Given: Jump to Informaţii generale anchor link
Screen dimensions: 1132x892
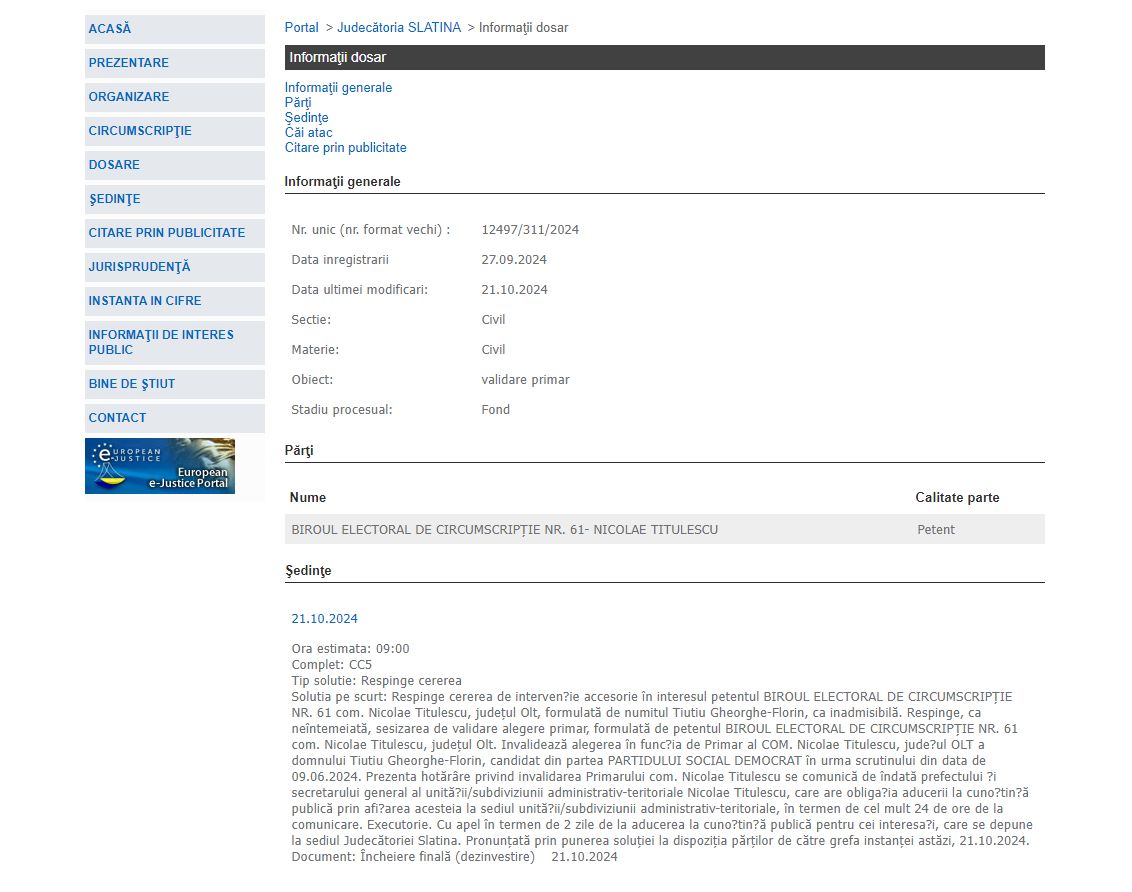Looking at the screenshot, I should point(338,88).
